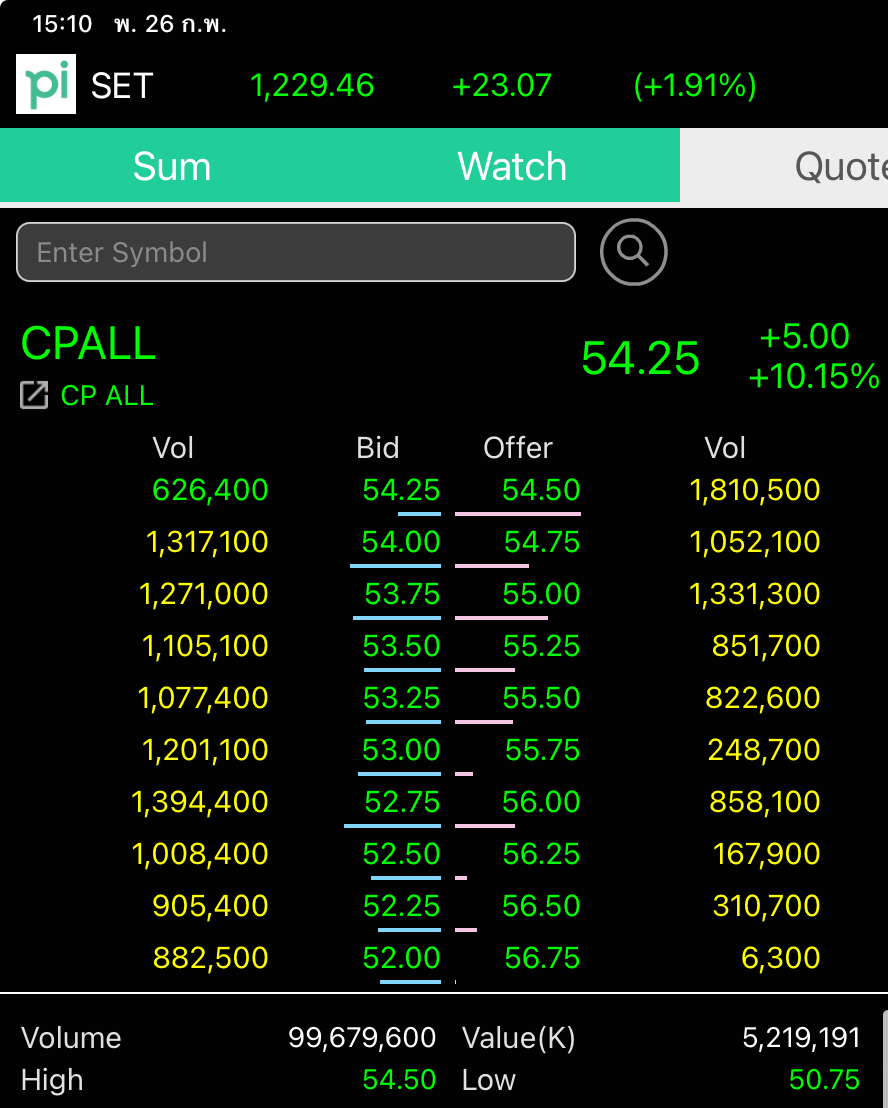888x1108 pixels.
Task: Select bid price 52.00
Action: click(x=401, y=958)
